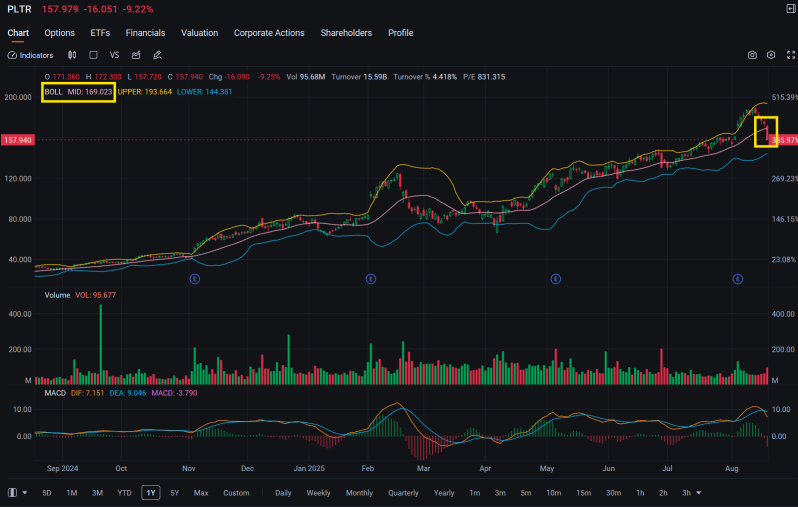Switch to Monthly candles
Viewport: 798px width, 507px height.
[x=359, y=493]
